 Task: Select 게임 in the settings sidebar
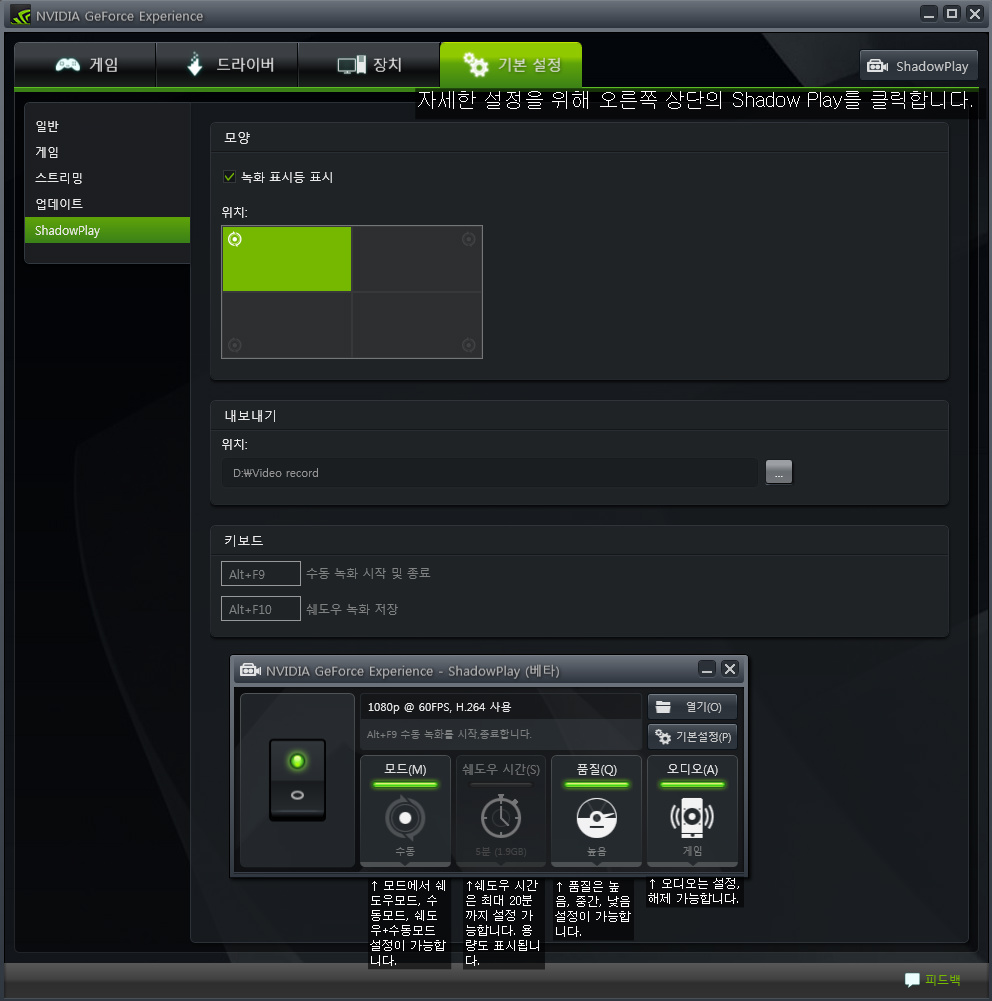[107, 152]
